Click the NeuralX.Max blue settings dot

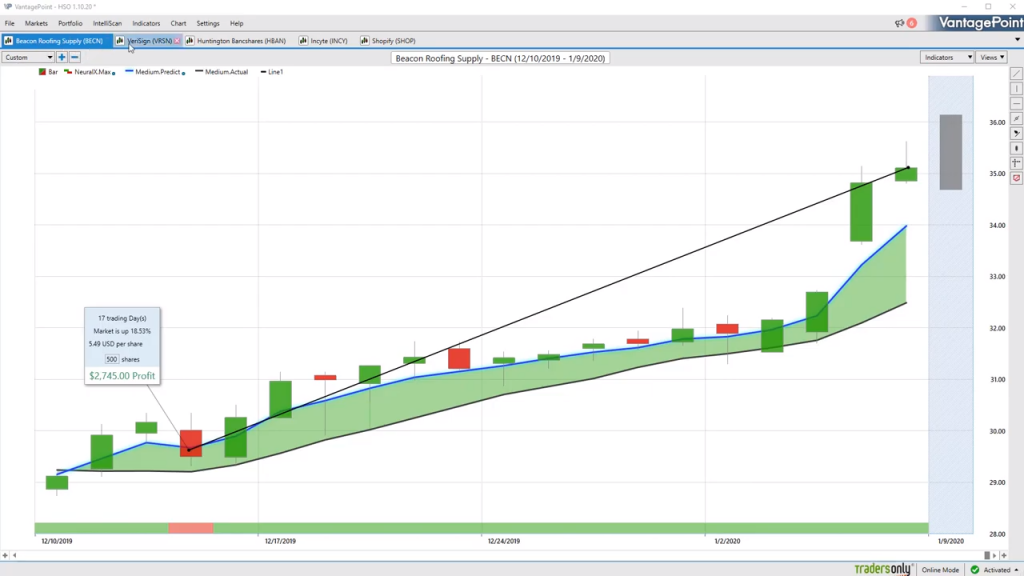click(114, 73)
